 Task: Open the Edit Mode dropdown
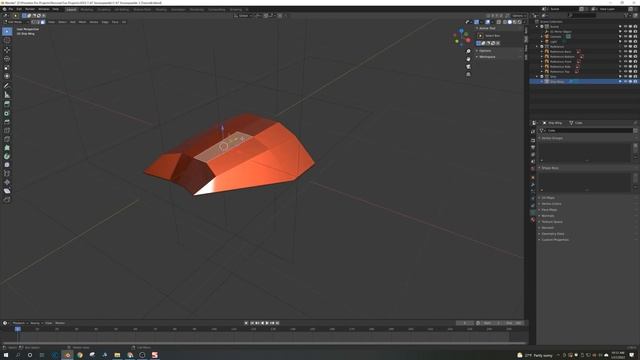[x=16, y=22]
